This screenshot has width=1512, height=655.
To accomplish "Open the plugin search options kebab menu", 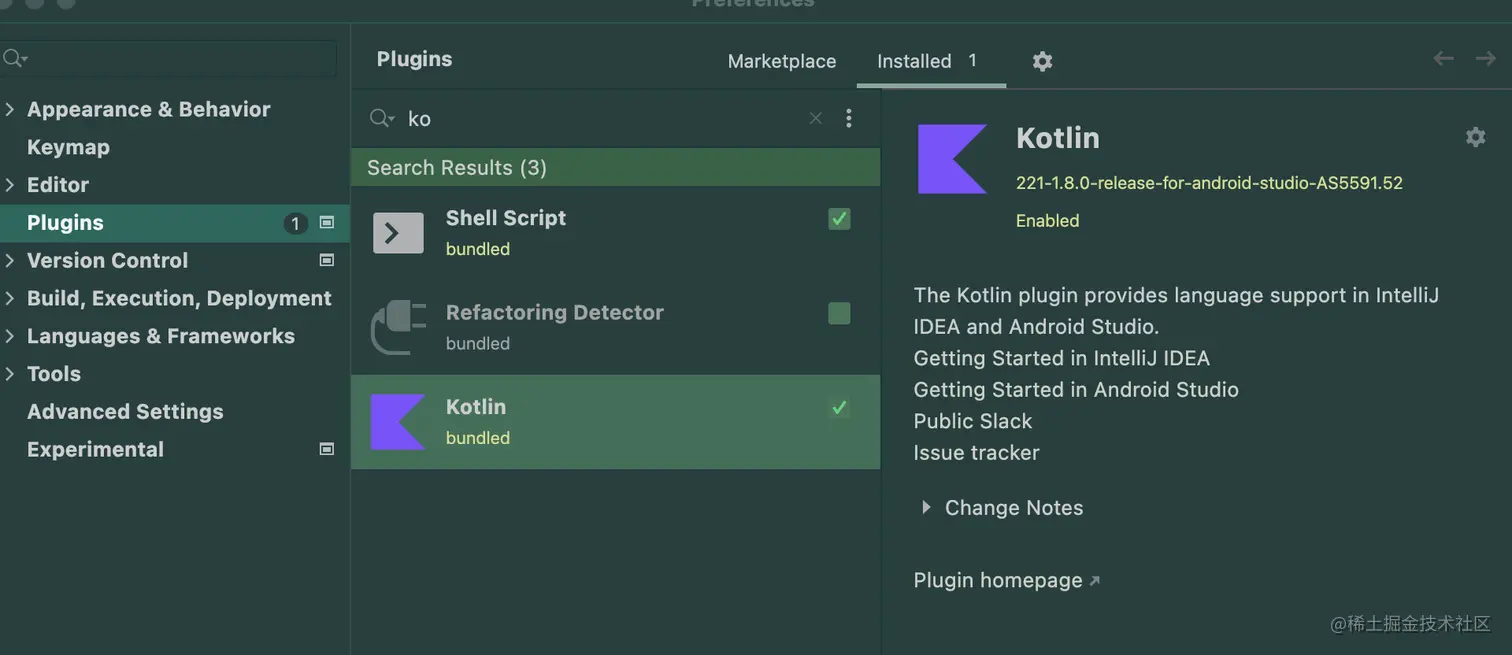I will pos(848,119).
